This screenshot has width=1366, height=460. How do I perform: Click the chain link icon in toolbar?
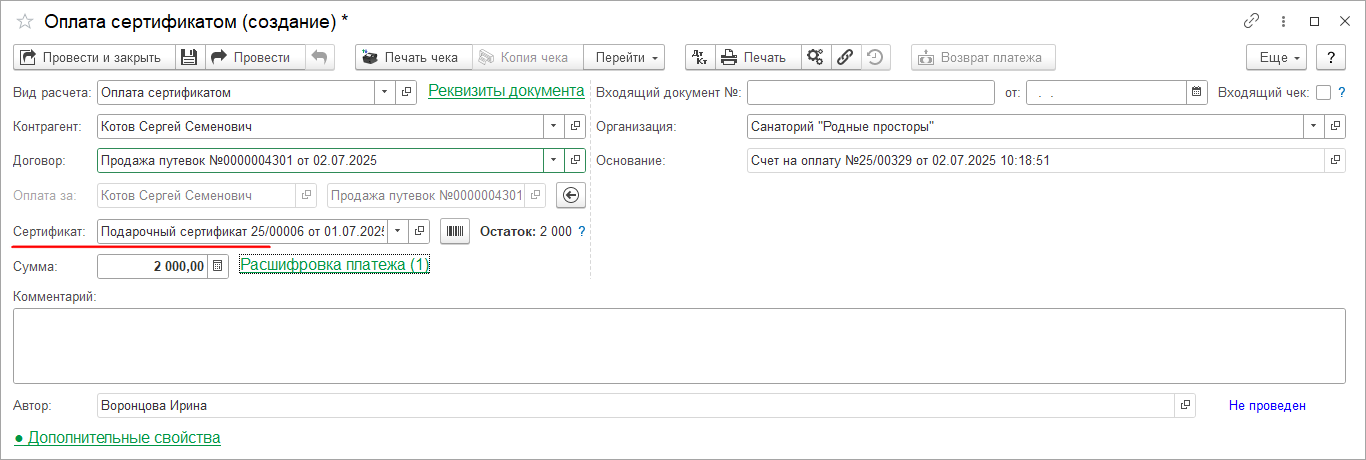click(x=844, y=58)
